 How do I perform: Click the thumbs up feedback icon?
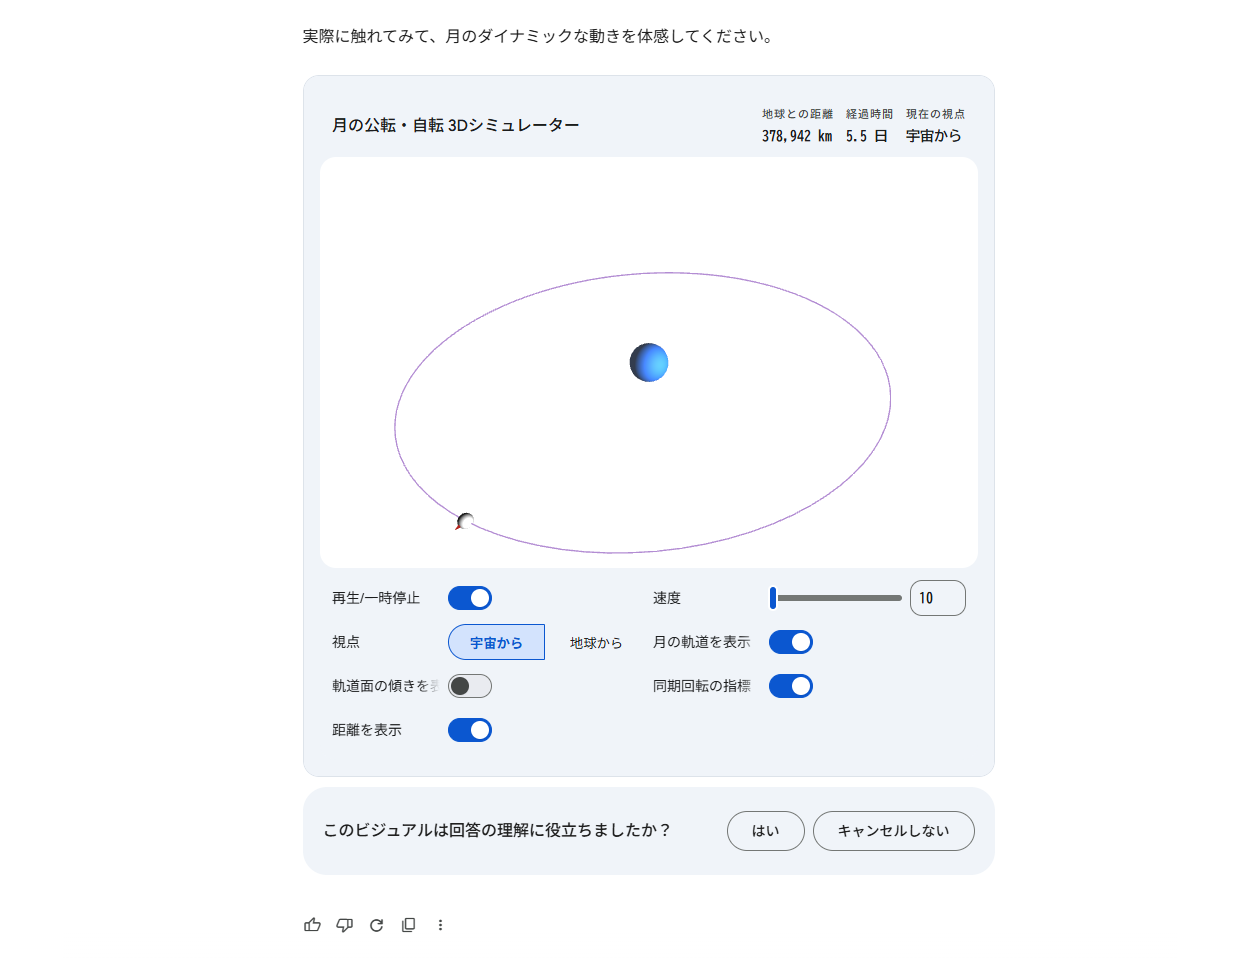(312, 925)
